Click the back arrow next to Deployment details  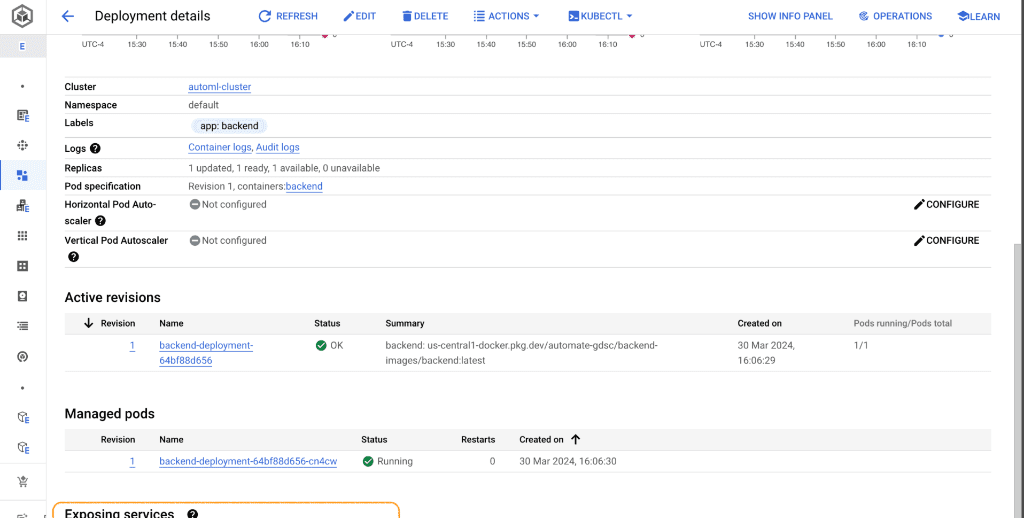coord(68,16)
